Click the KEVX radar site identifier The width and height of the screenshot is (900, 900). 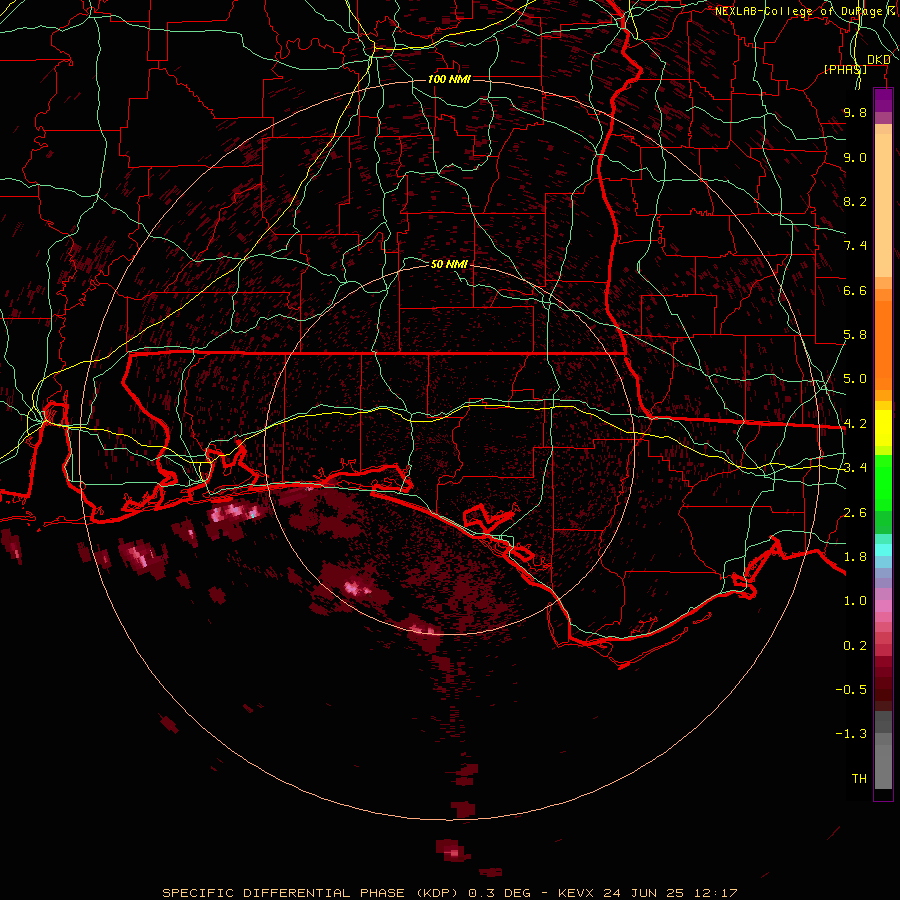point(576,893)
